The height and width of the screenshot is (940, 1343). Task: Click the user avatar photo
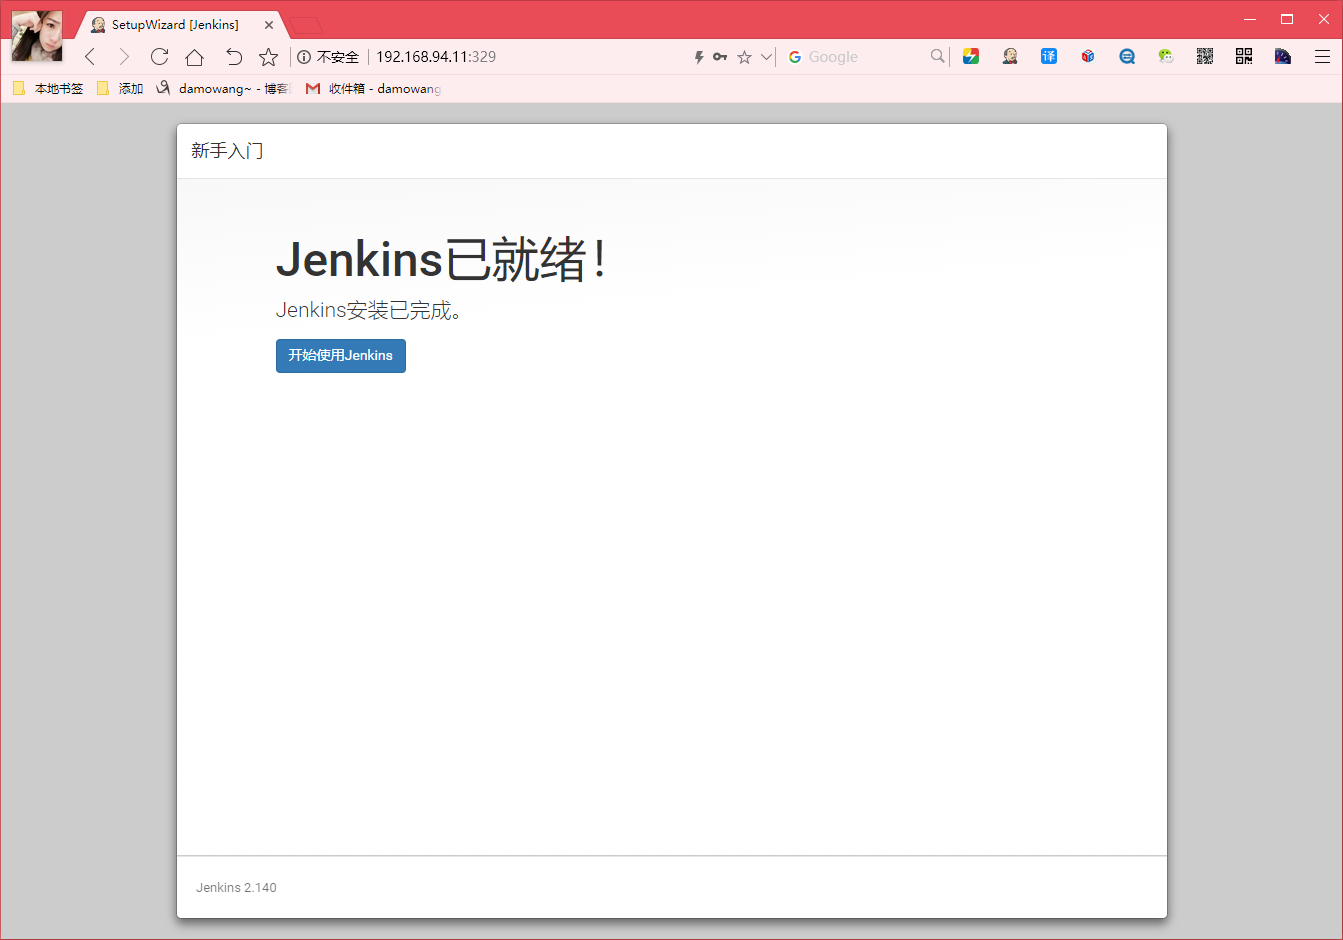point(37,36)
